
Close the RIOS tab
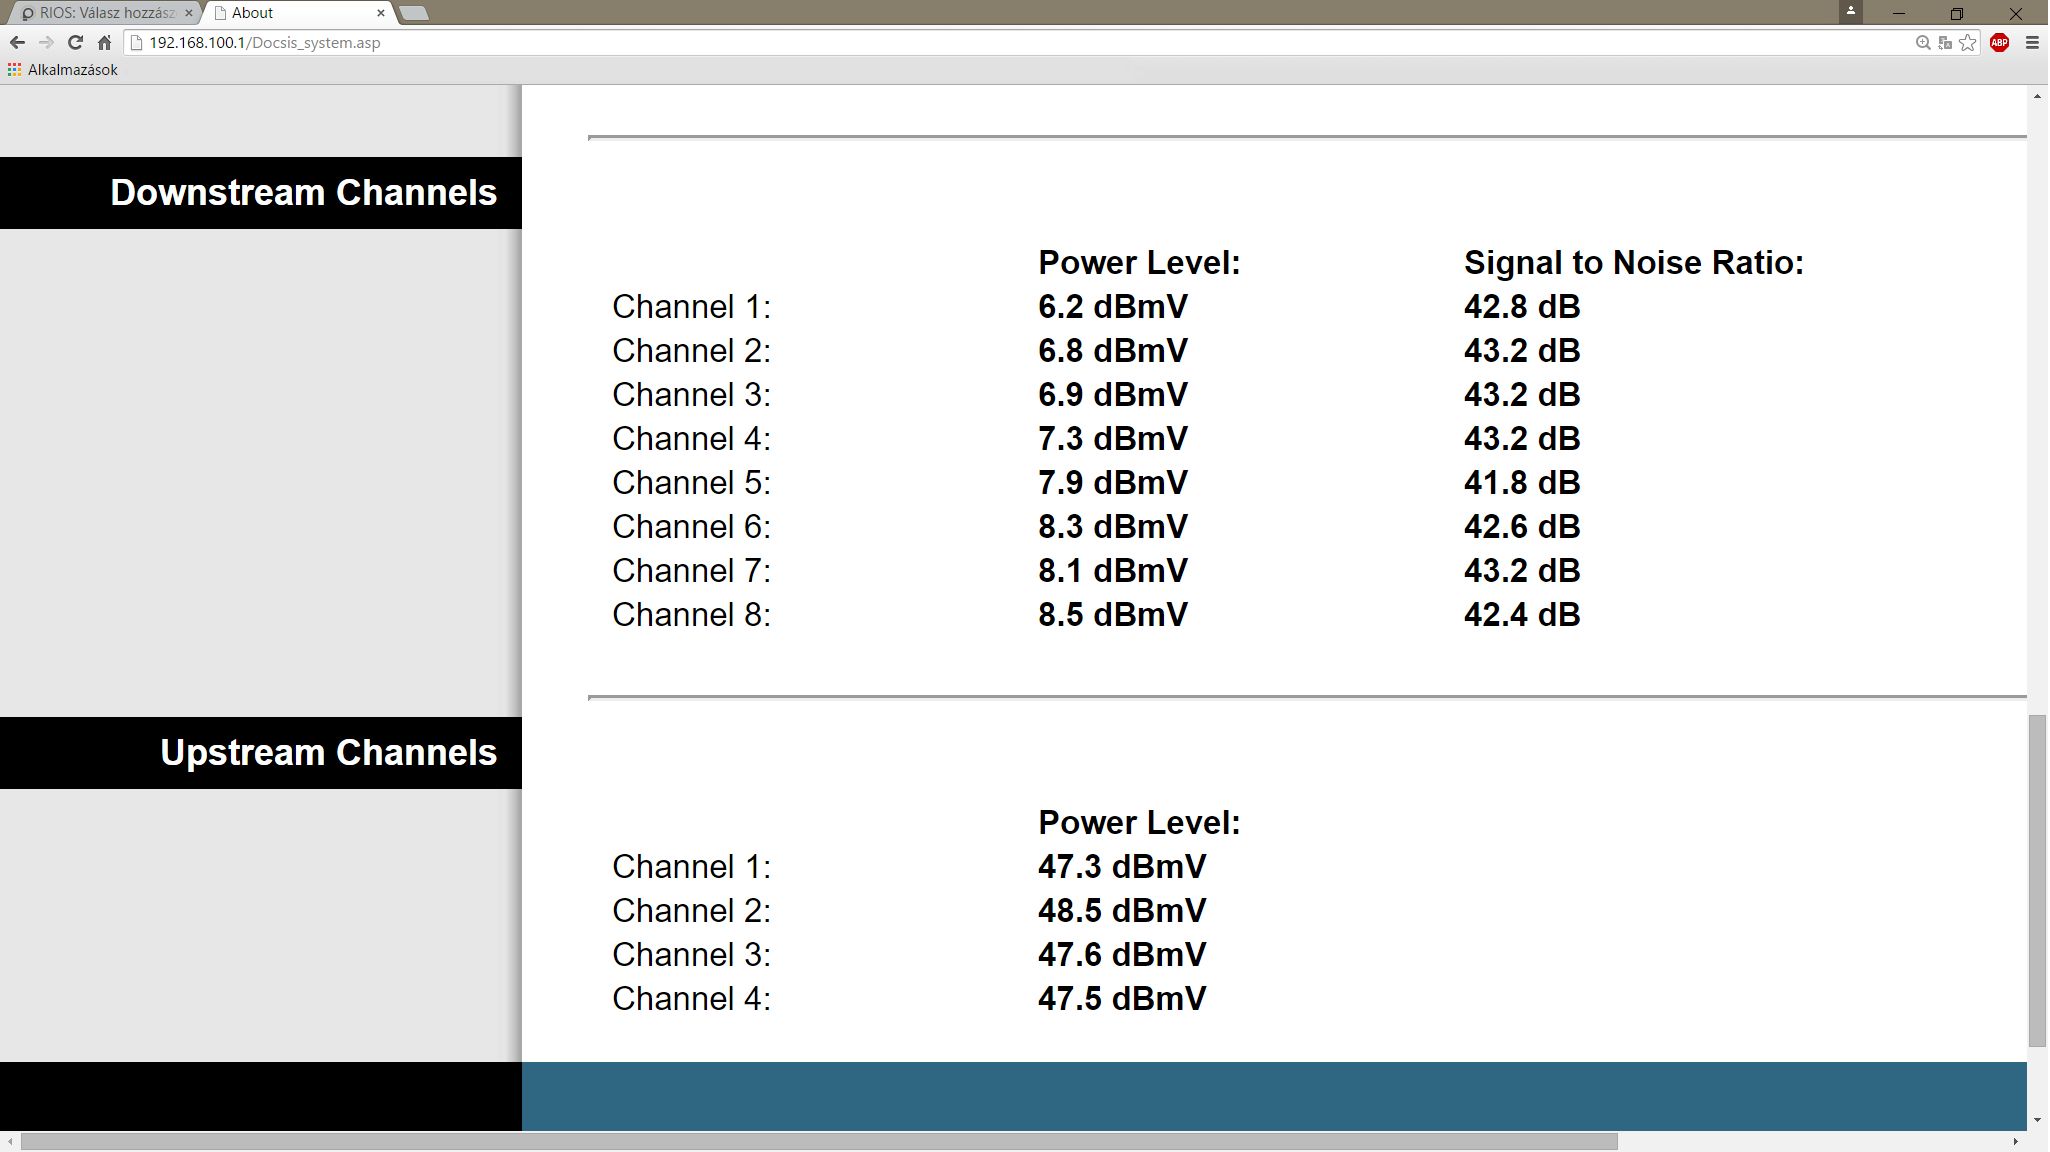tap(188, 13)
